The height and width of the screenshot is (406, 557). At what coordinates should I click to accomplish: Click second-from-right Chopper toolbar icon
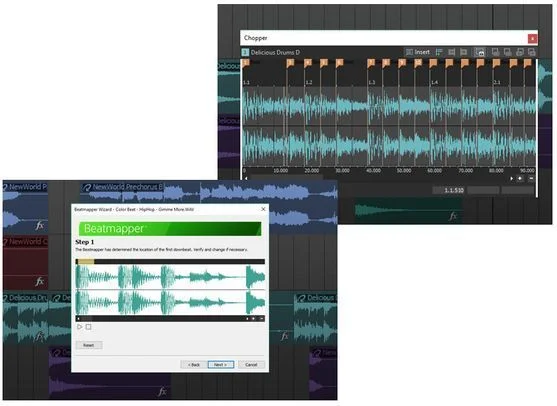click(520, 52)
